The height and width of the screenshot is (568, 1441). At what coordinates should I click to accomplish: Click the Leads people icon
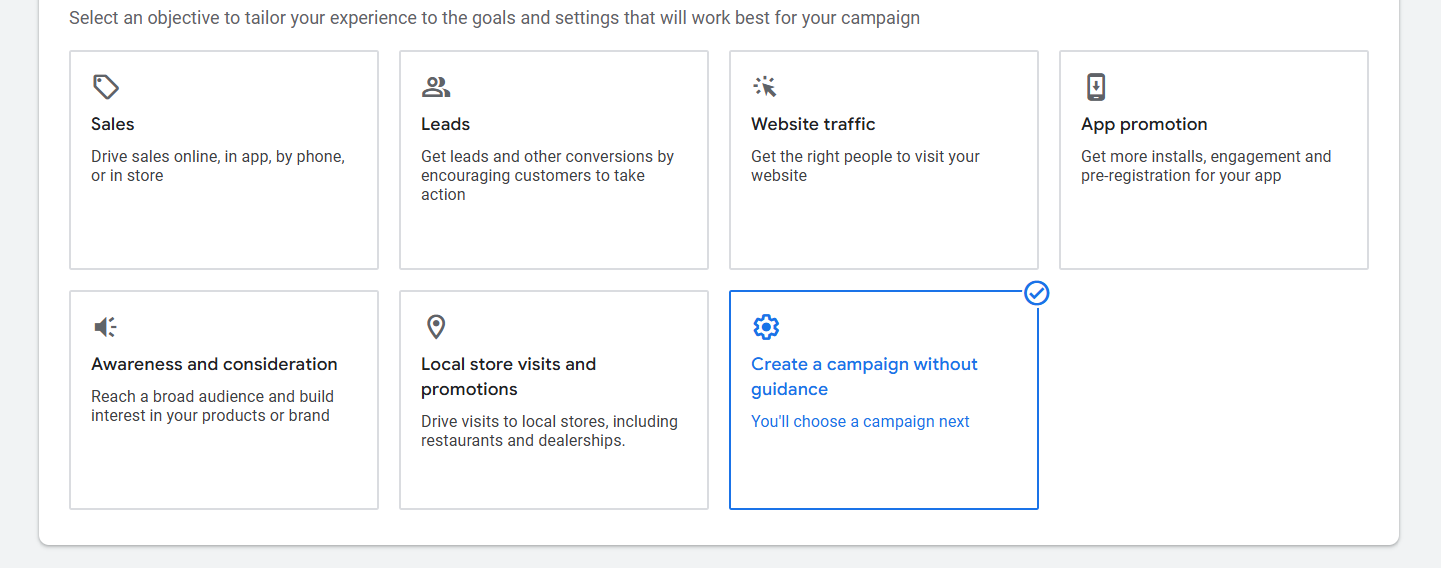coord(435,87)
